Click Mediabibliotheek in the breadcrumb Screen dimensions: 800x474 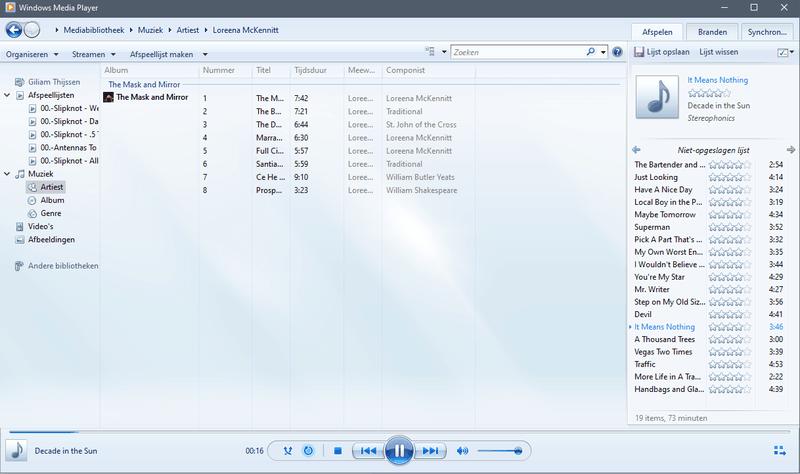click(x=94, y=30)
